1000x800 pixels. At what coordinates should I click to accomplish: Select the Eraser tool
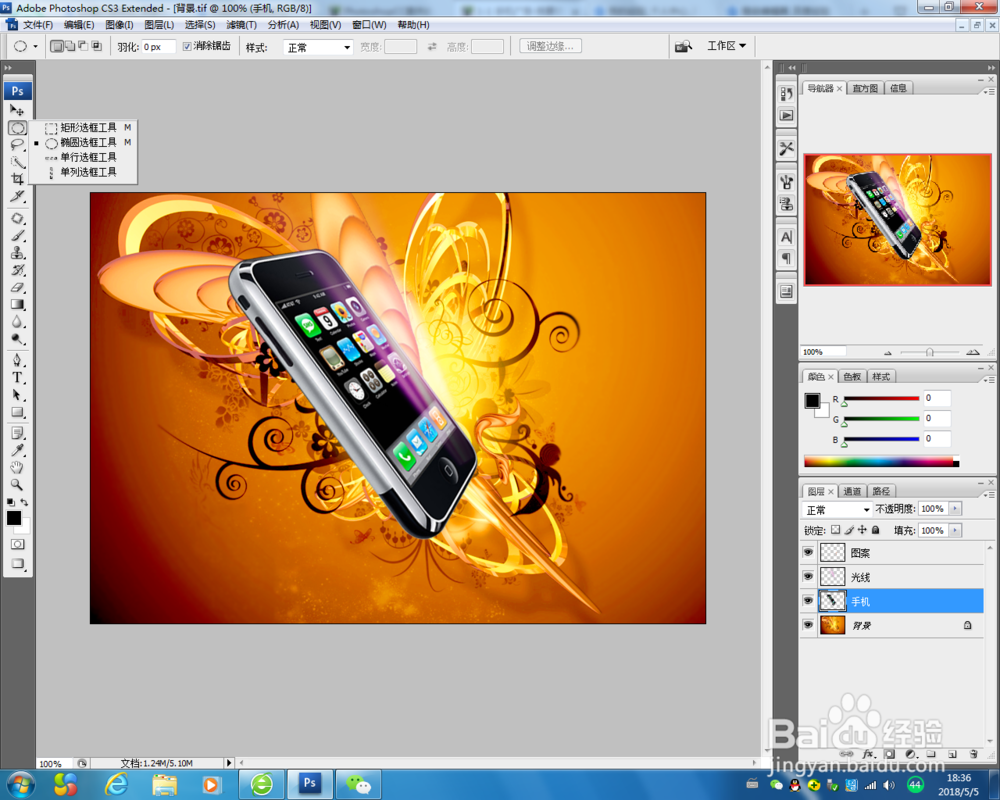click(x=17, y=288)
